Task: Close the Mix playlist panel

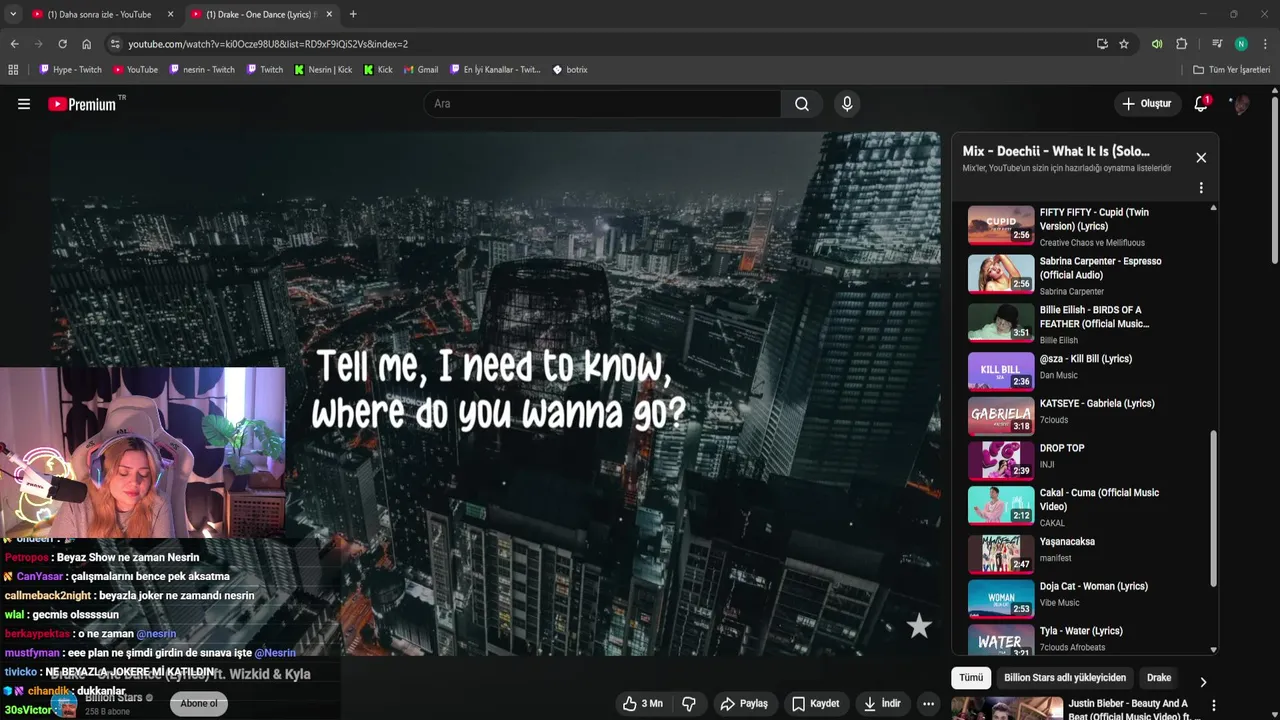Action: point(1201,158)
